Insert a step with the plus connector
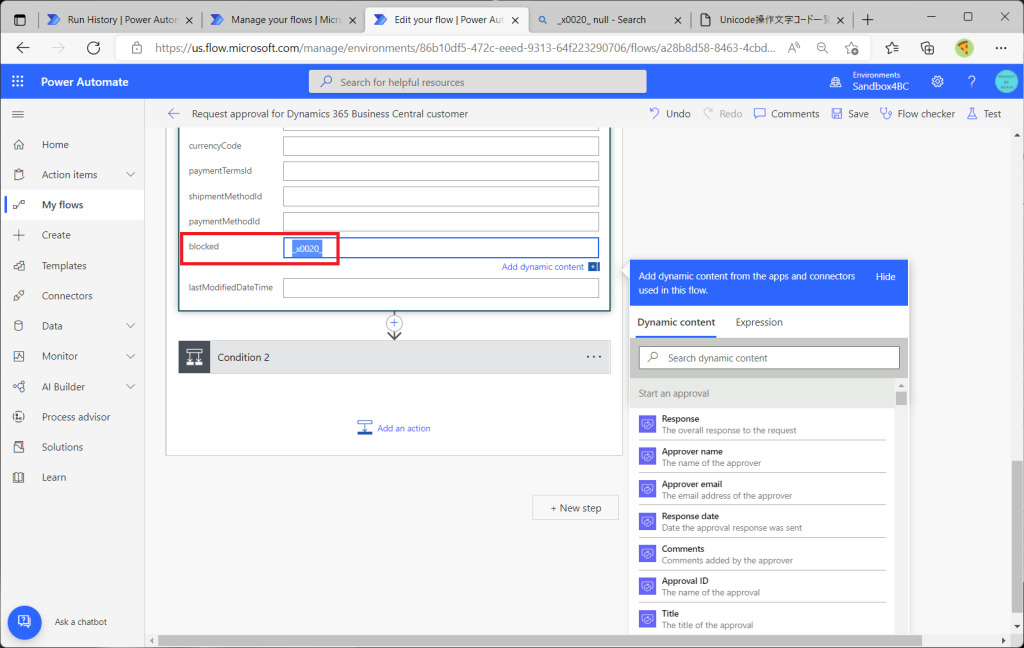 coord(394,323)
